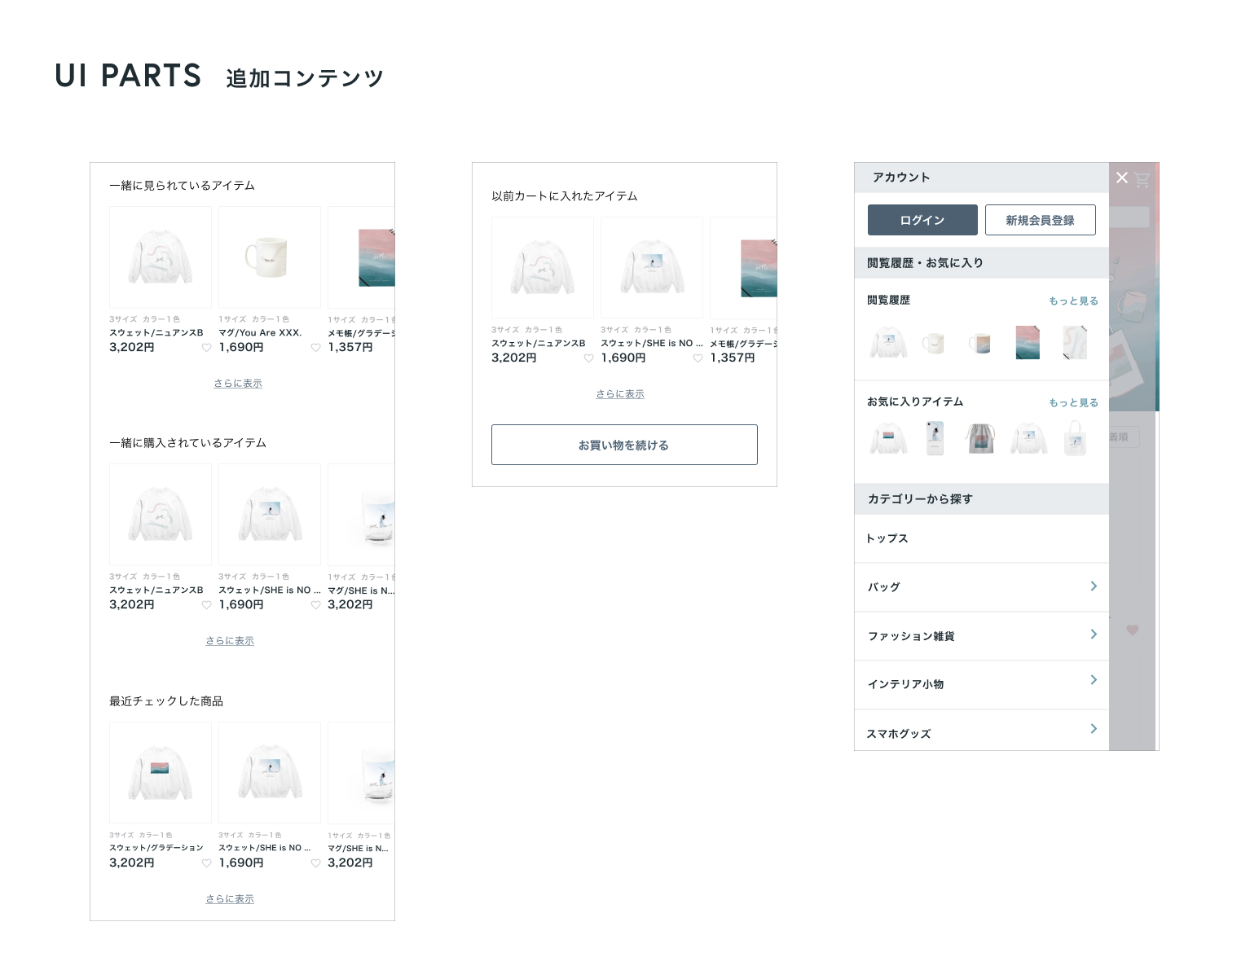Open the drawstring pouch thumbnail in お気に入りアイテム

tap(981, 438)
